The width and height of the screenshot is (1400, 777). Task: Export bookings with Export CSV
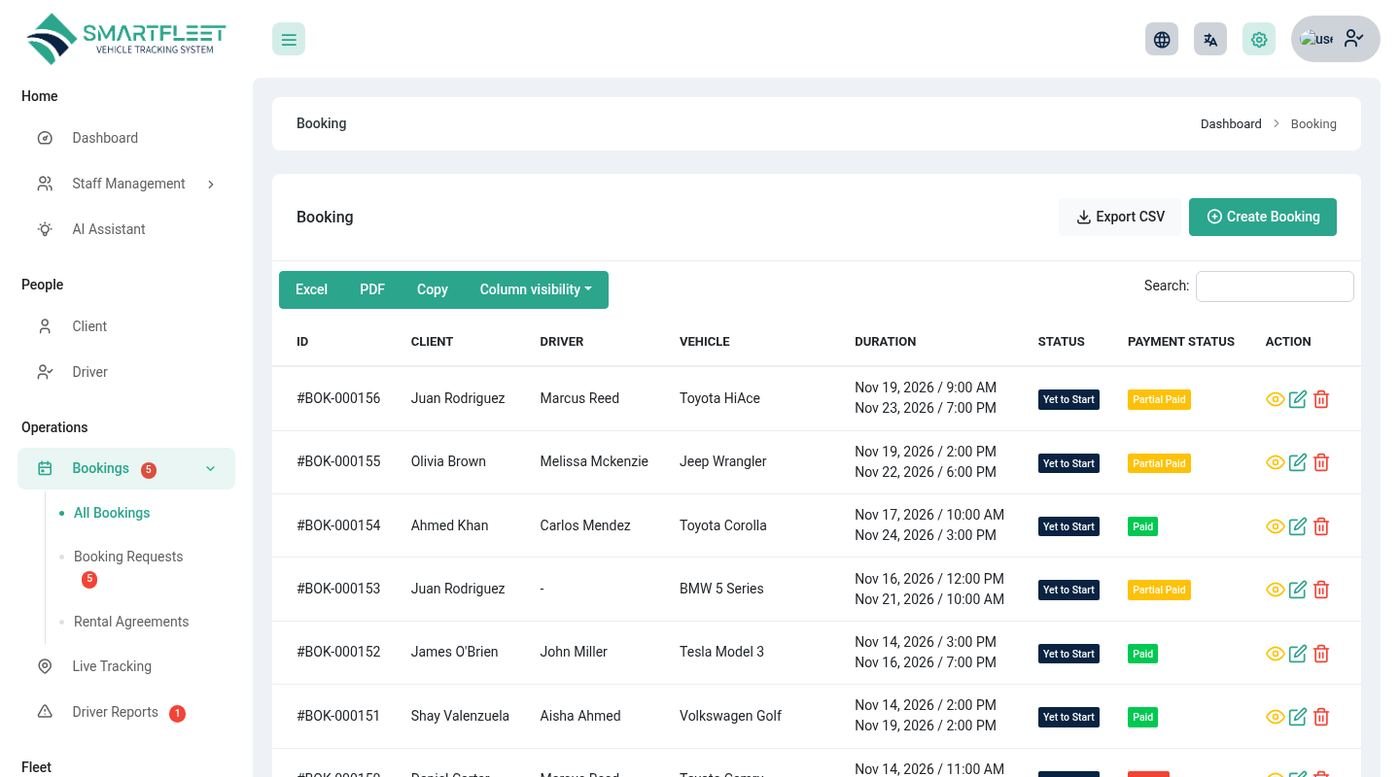click(1120, 217)
